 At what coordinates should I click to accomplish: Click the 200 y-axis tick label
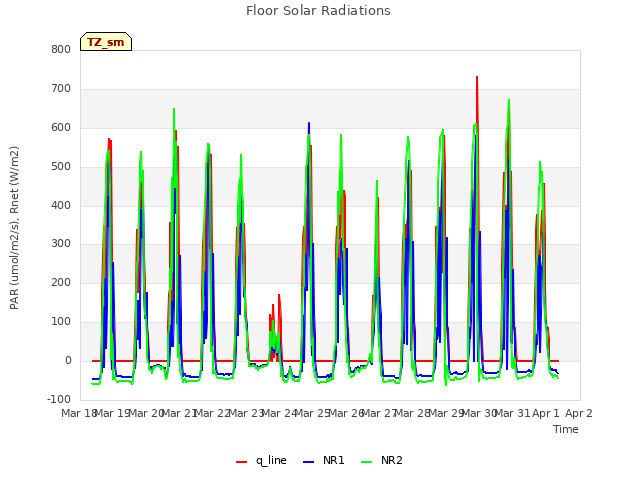click(61, 282)
